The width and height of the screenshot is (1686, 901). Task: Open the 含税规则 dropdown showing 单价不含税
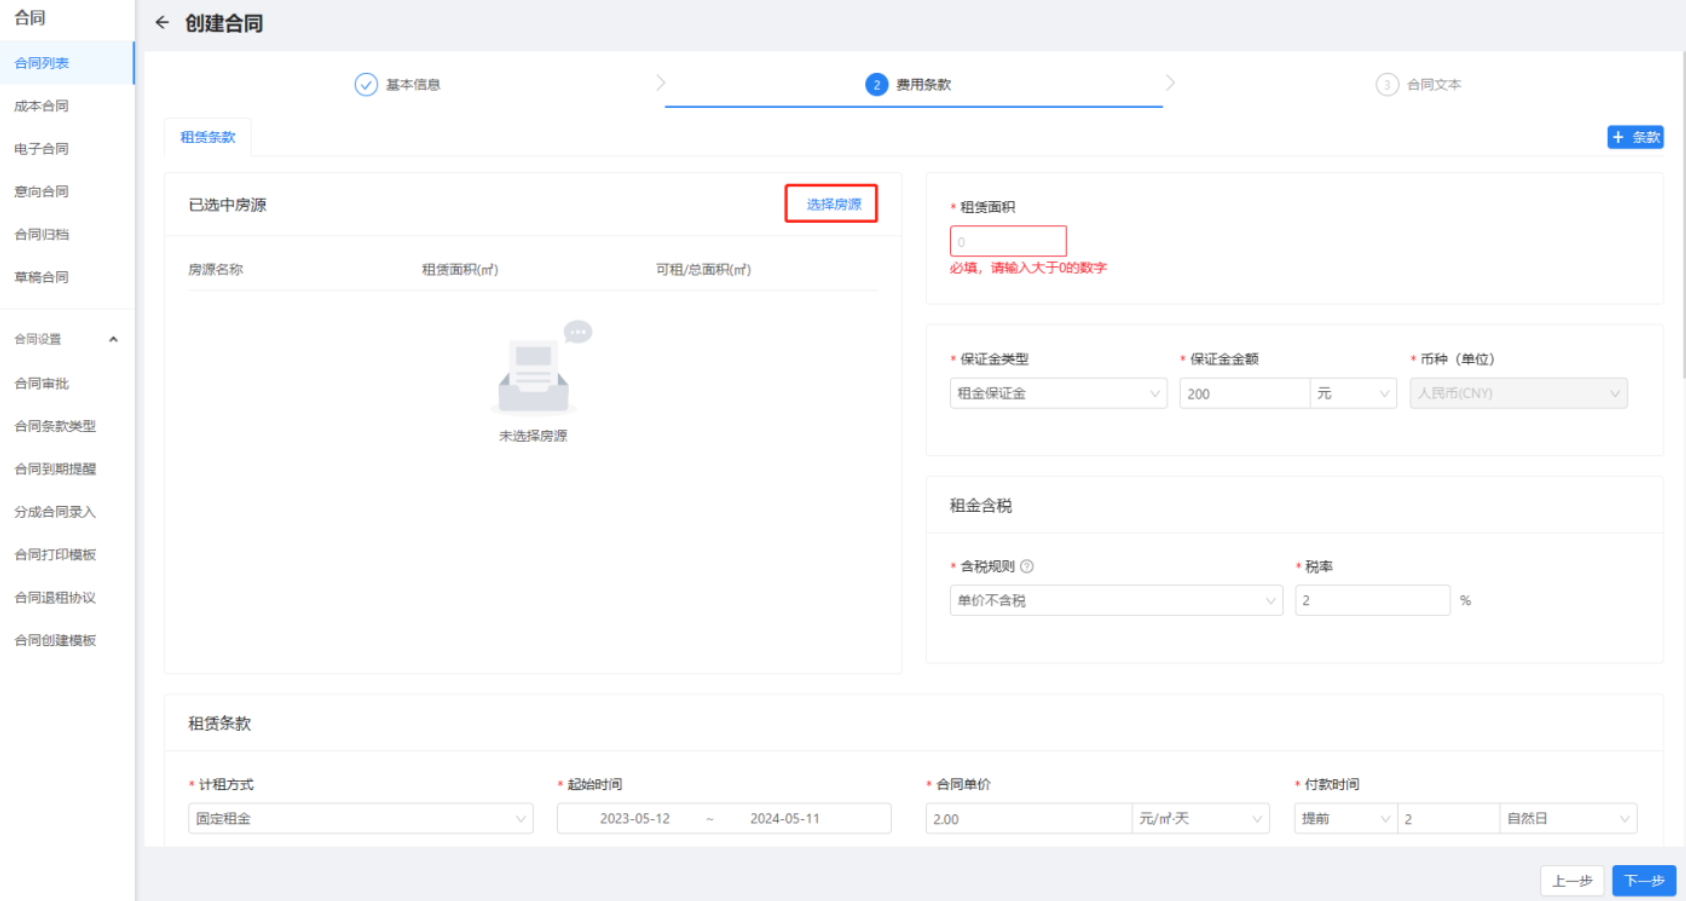(x=1115, y=601)
